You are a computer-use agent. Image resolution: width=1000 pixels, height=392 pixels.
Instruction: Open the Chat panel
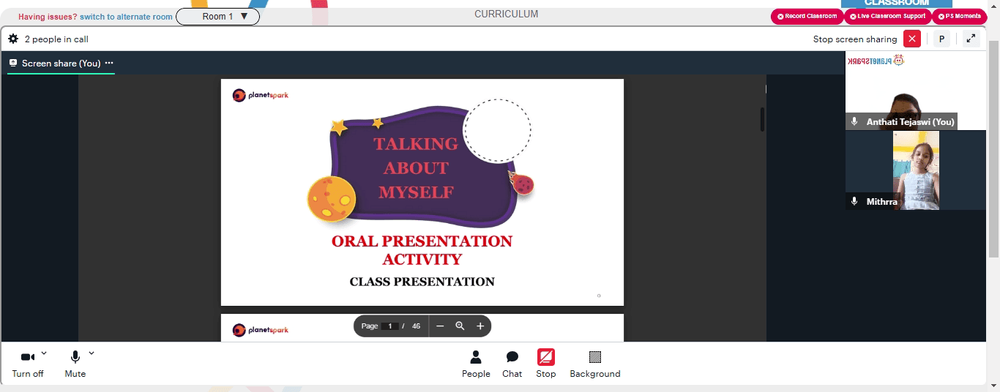pos(512,365)
